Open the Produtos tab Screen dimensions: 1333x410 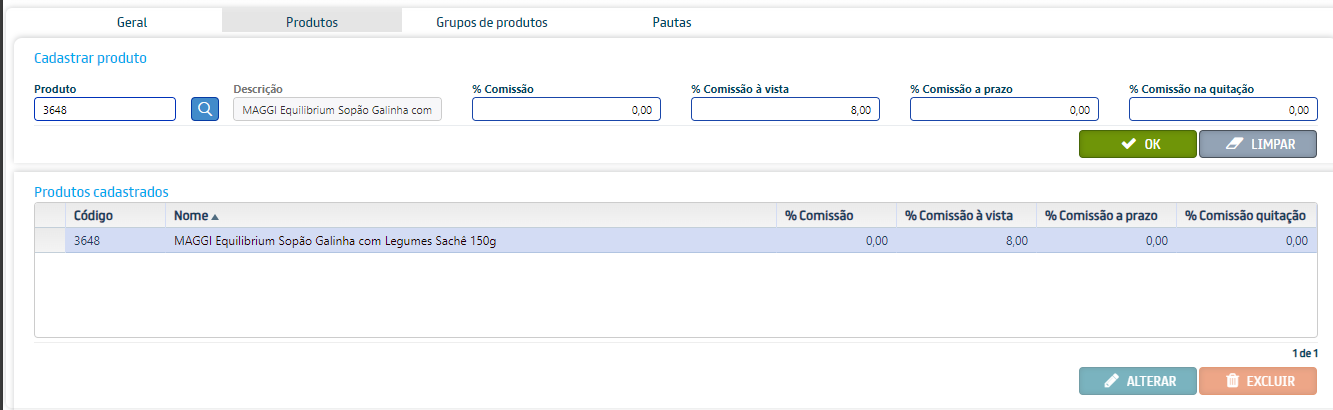coord(311,22)
